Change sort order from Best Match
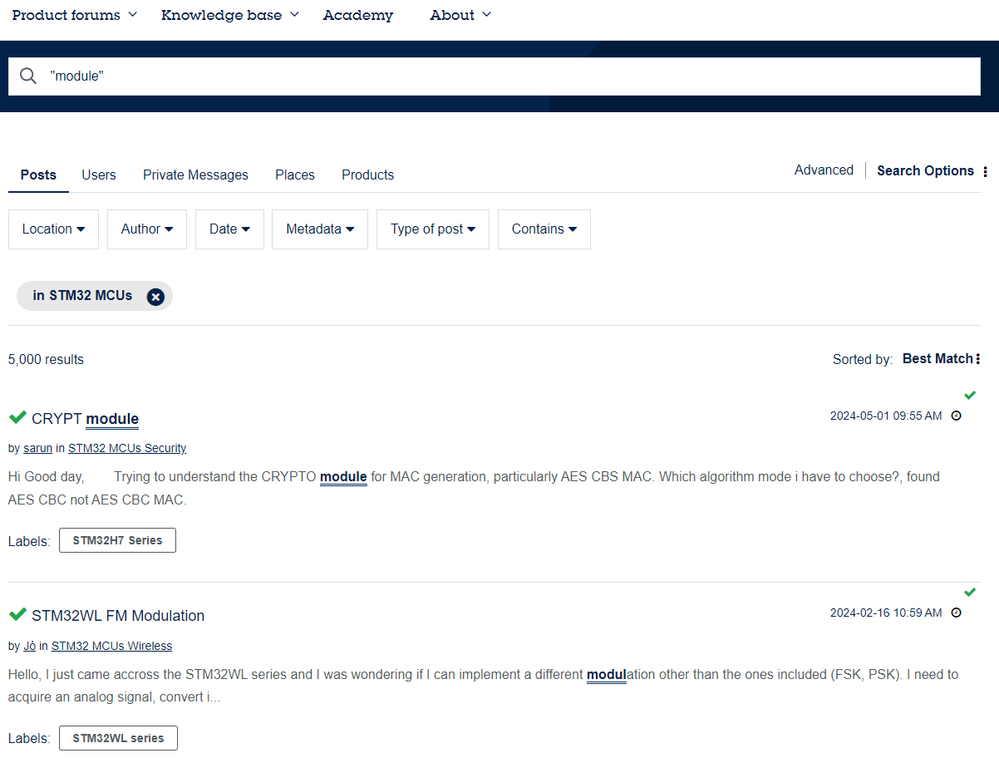This screenshot has height=758, width=999. coord(941,359)
